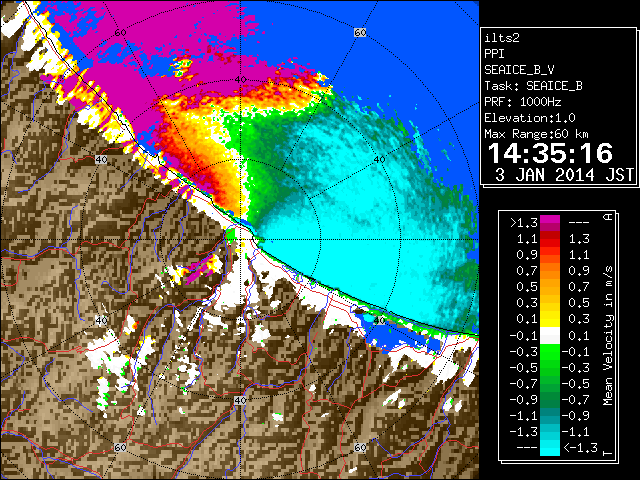This screenshot has width=640, height=480.
Task: Click the 'Task: SEAICE_B' line
Action: (533, 86)
